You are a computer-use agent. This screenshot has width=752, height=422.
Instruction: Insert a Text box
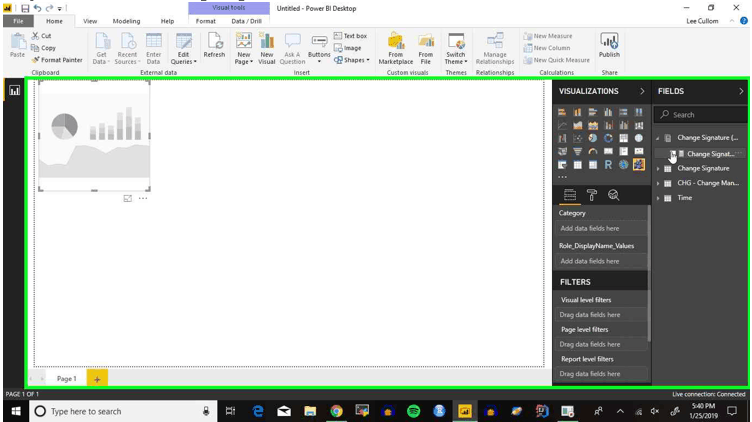point(350,36)
